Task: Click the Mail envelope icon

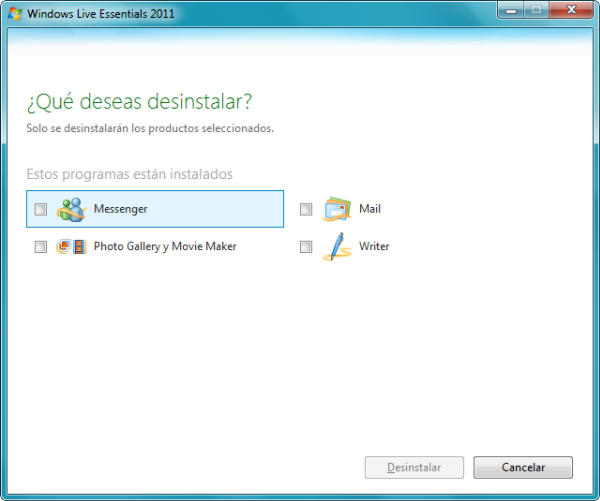Action: click(337, 209)
